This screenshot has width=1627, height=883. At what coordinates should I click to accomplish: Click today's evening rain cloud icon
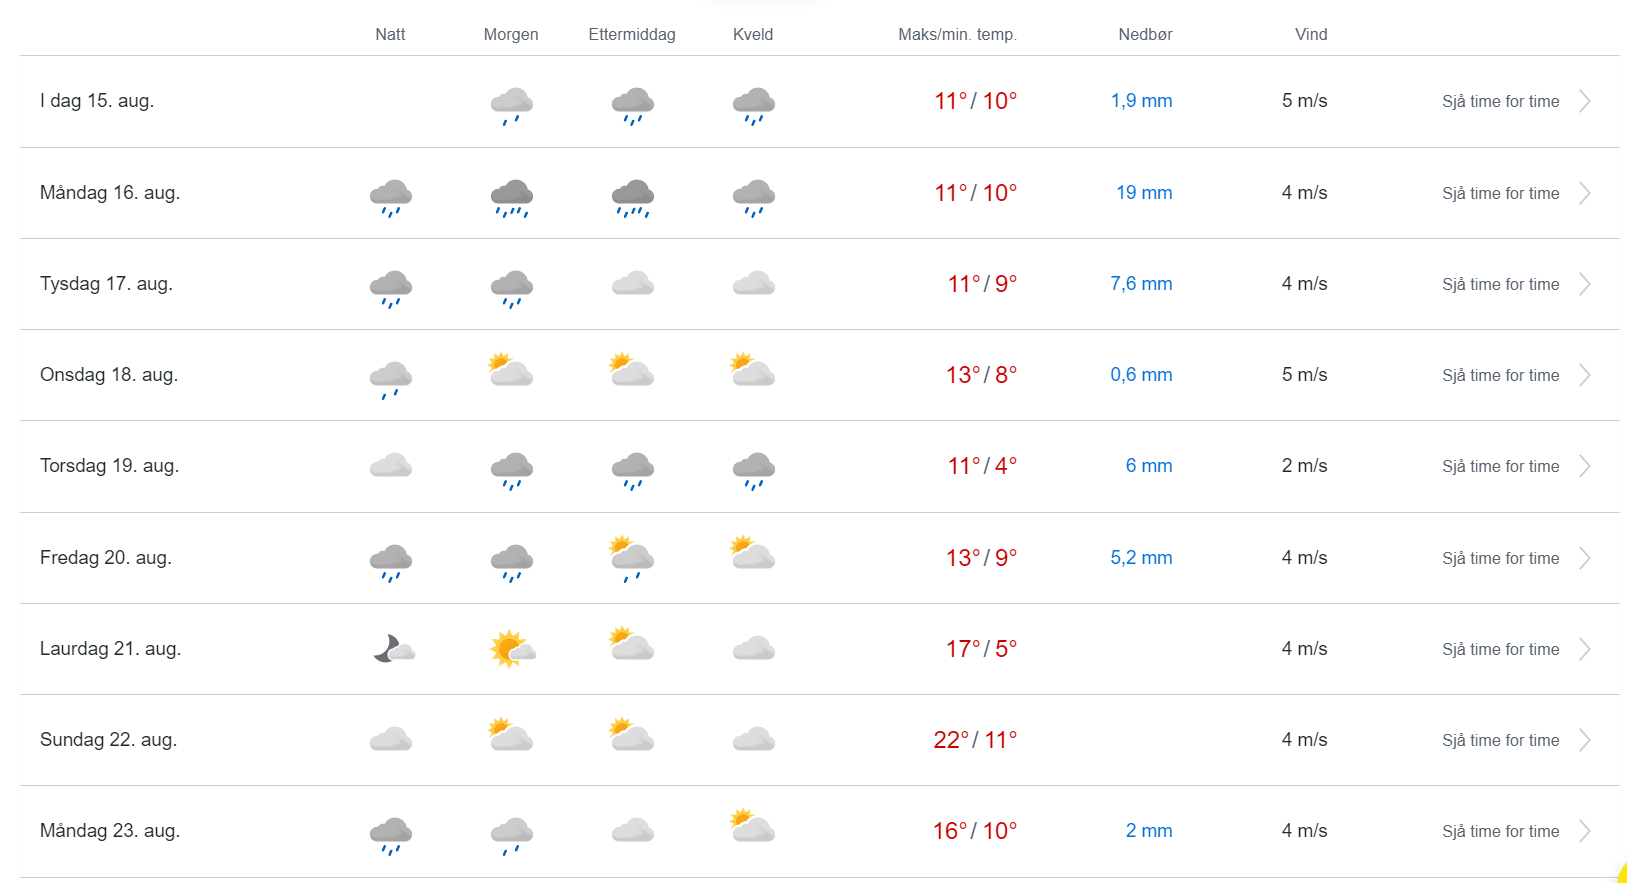coord(753,105)
